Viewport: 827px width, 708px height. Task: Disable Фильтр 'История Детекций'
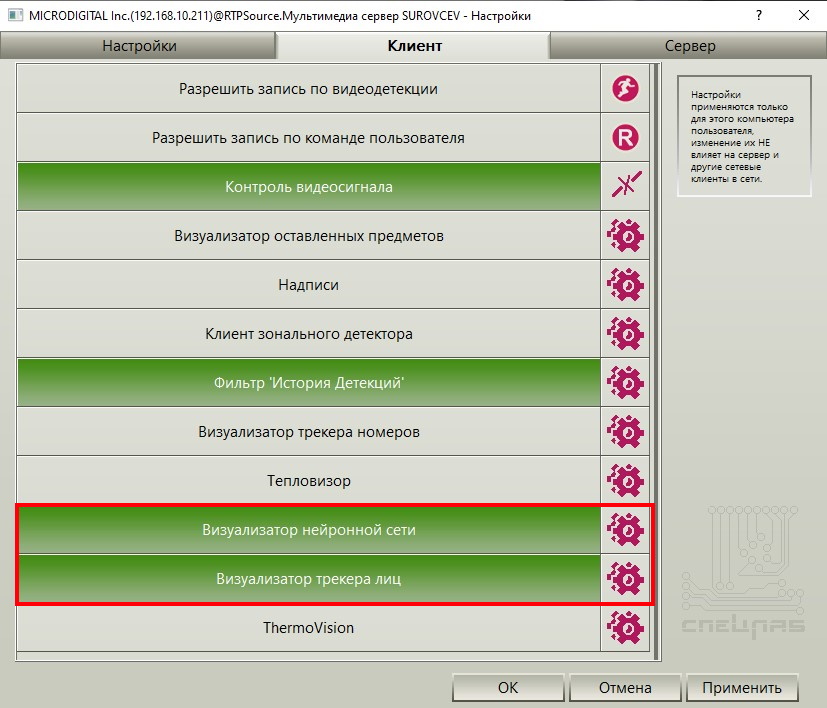coord(309,382)
